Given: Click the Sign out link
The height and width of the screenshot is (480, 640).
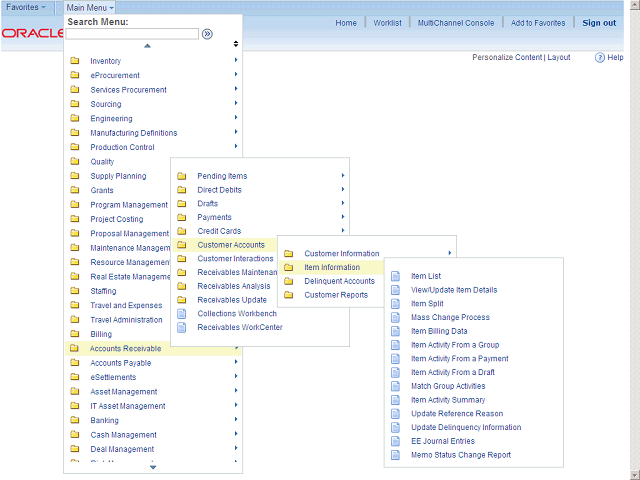Looking at the screenshot, I should click(599, 23).
